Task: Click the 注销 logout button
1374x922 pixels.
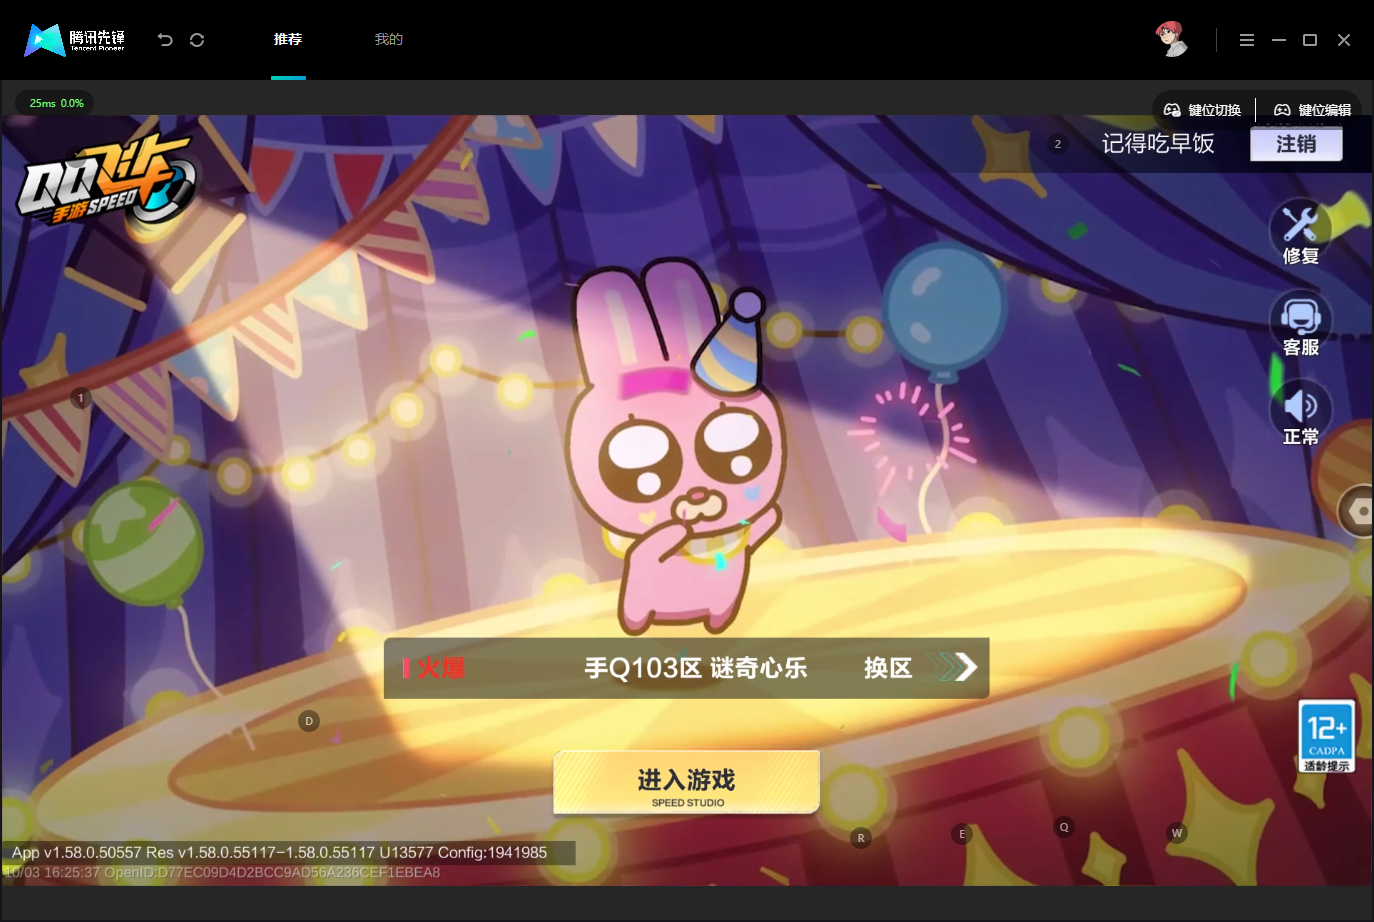Action: tap(1296, 144)
